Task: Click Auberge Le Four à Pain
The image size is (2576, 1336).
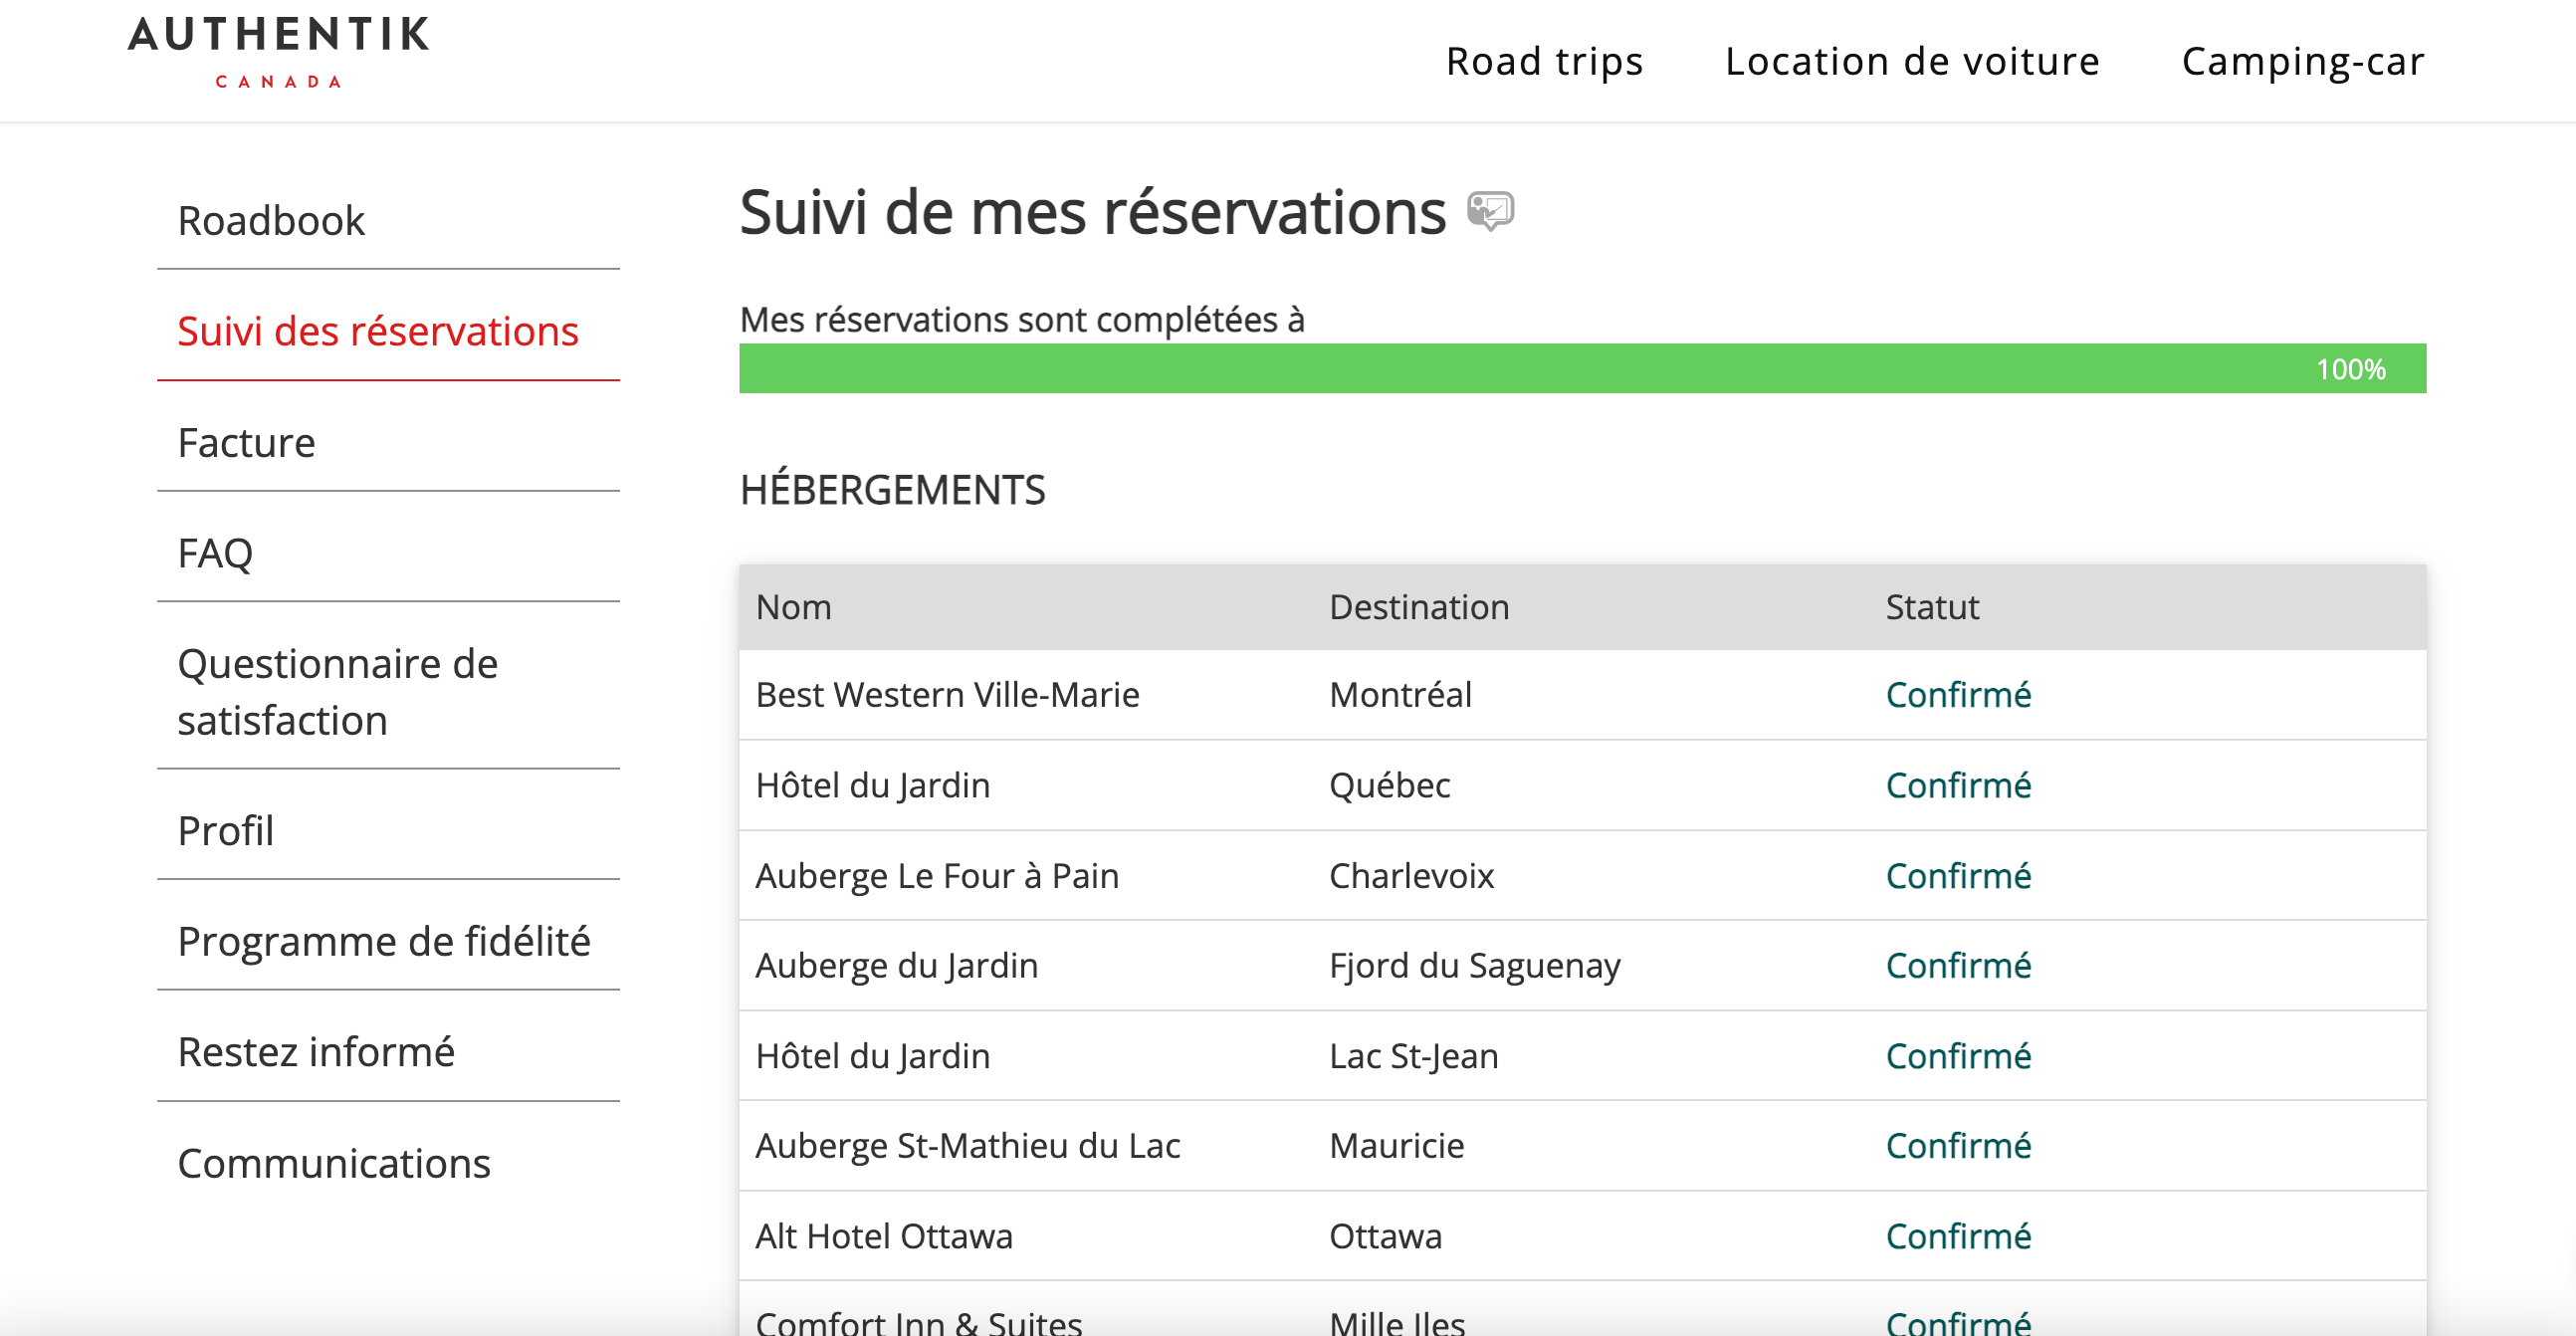Action: tap(937, 876)
